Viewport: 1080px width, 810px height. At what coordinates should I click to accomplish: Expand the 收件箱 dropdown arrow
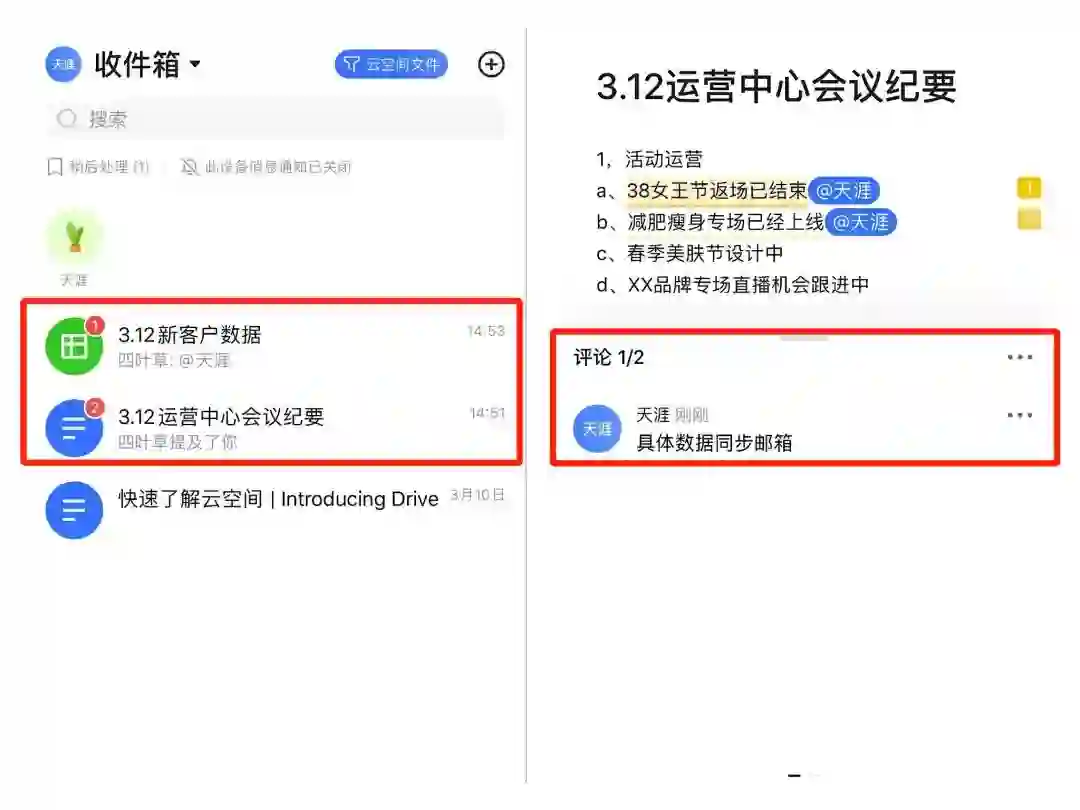point(195,64)
